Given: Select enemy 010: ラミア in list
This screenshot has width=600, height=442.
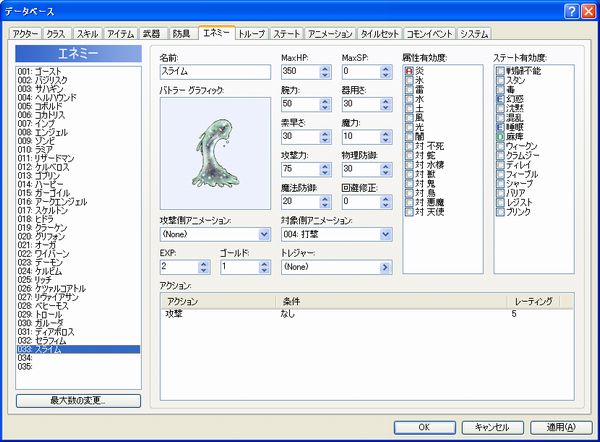Looking at the screenshot, I should coord(78,149).
